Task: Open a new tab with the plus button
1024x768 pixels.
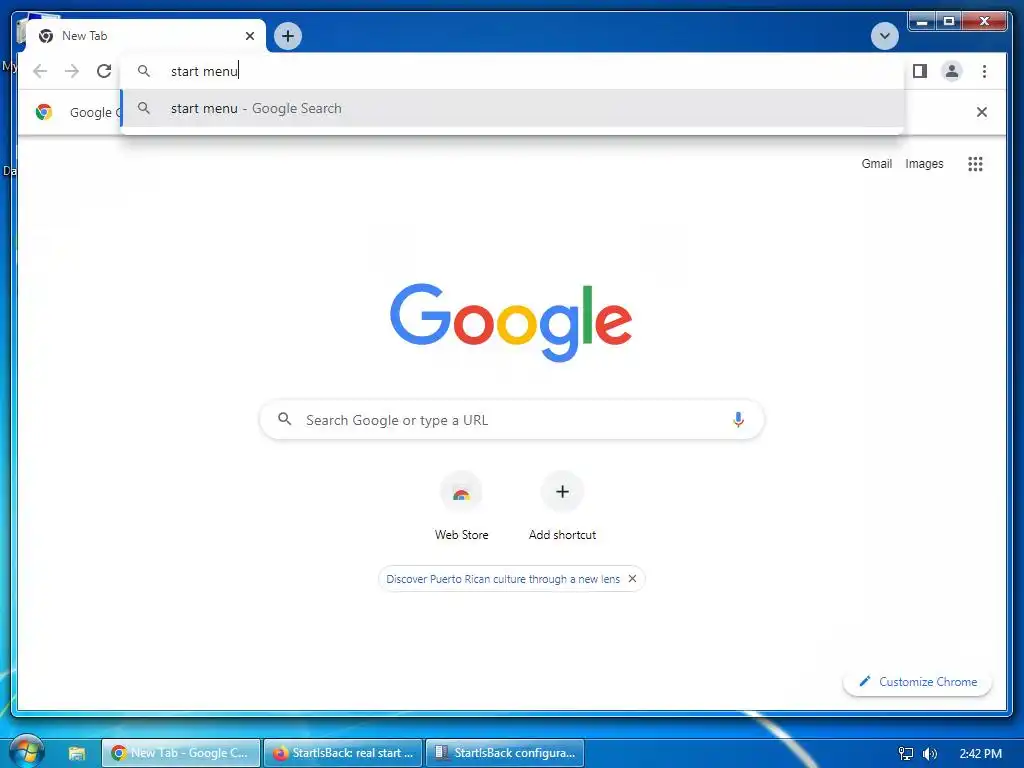Action: (x=288, y=36)
